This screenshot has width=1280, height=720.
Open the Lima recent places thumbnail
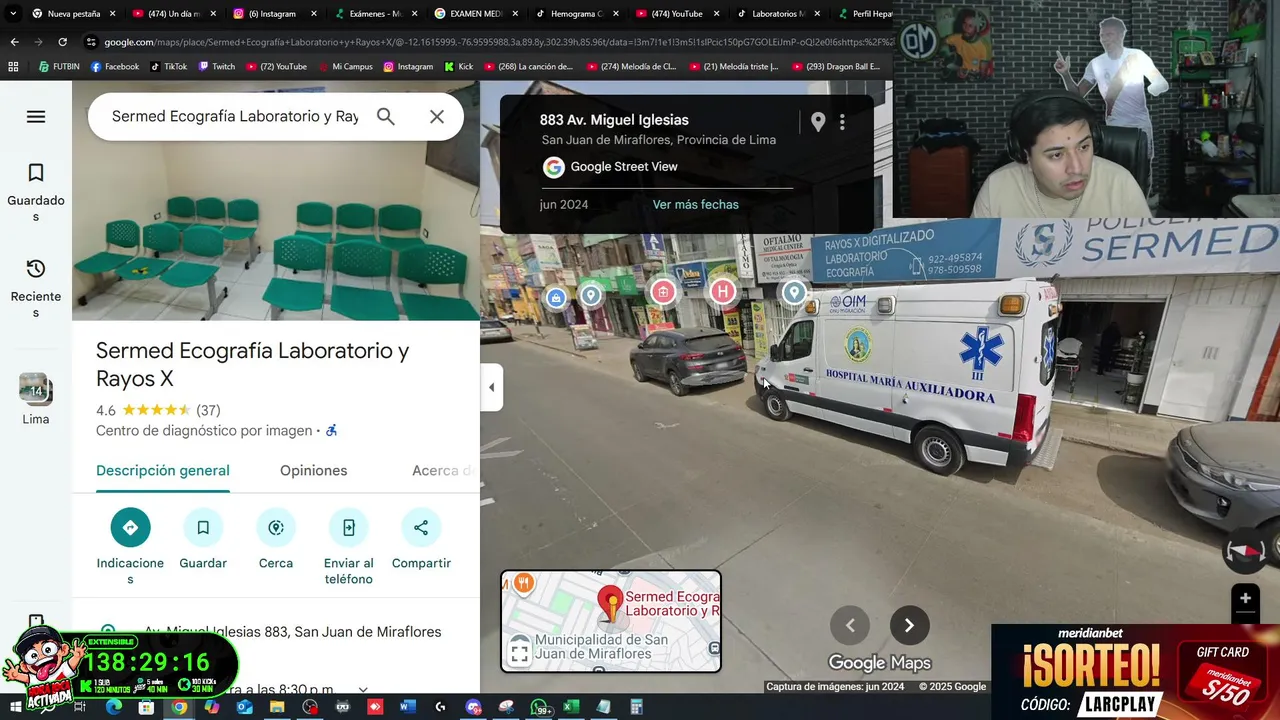point(36,399)
